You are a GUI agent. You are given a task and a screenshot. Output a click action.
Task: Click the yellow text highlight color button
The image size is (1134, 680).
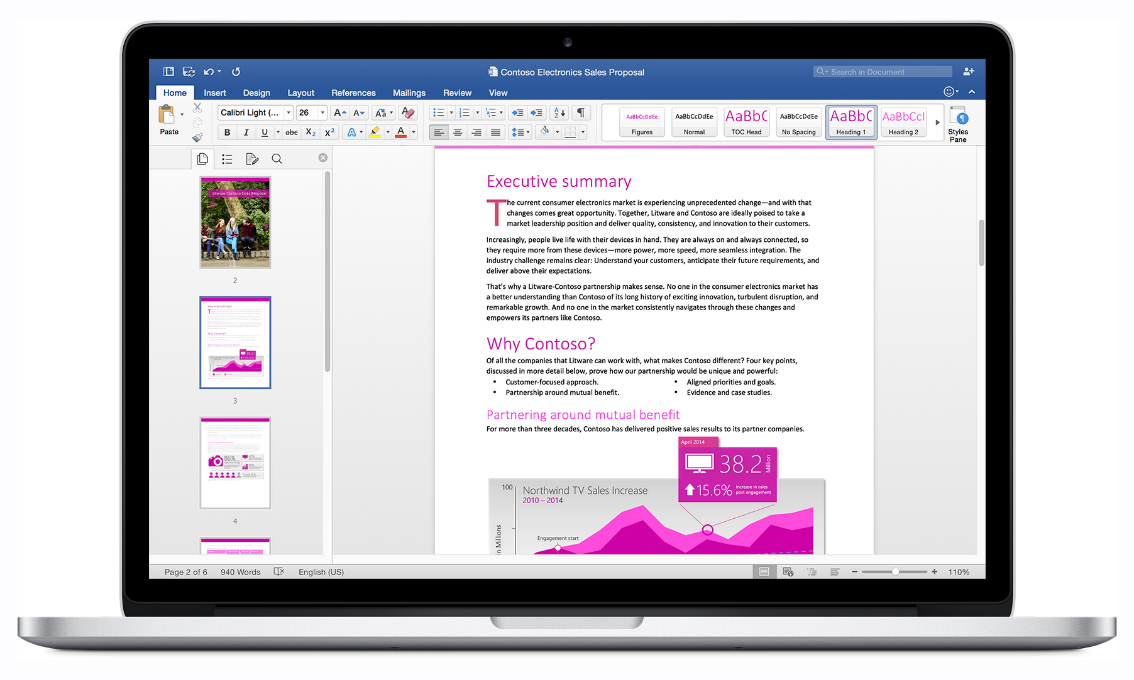(375, 132)
